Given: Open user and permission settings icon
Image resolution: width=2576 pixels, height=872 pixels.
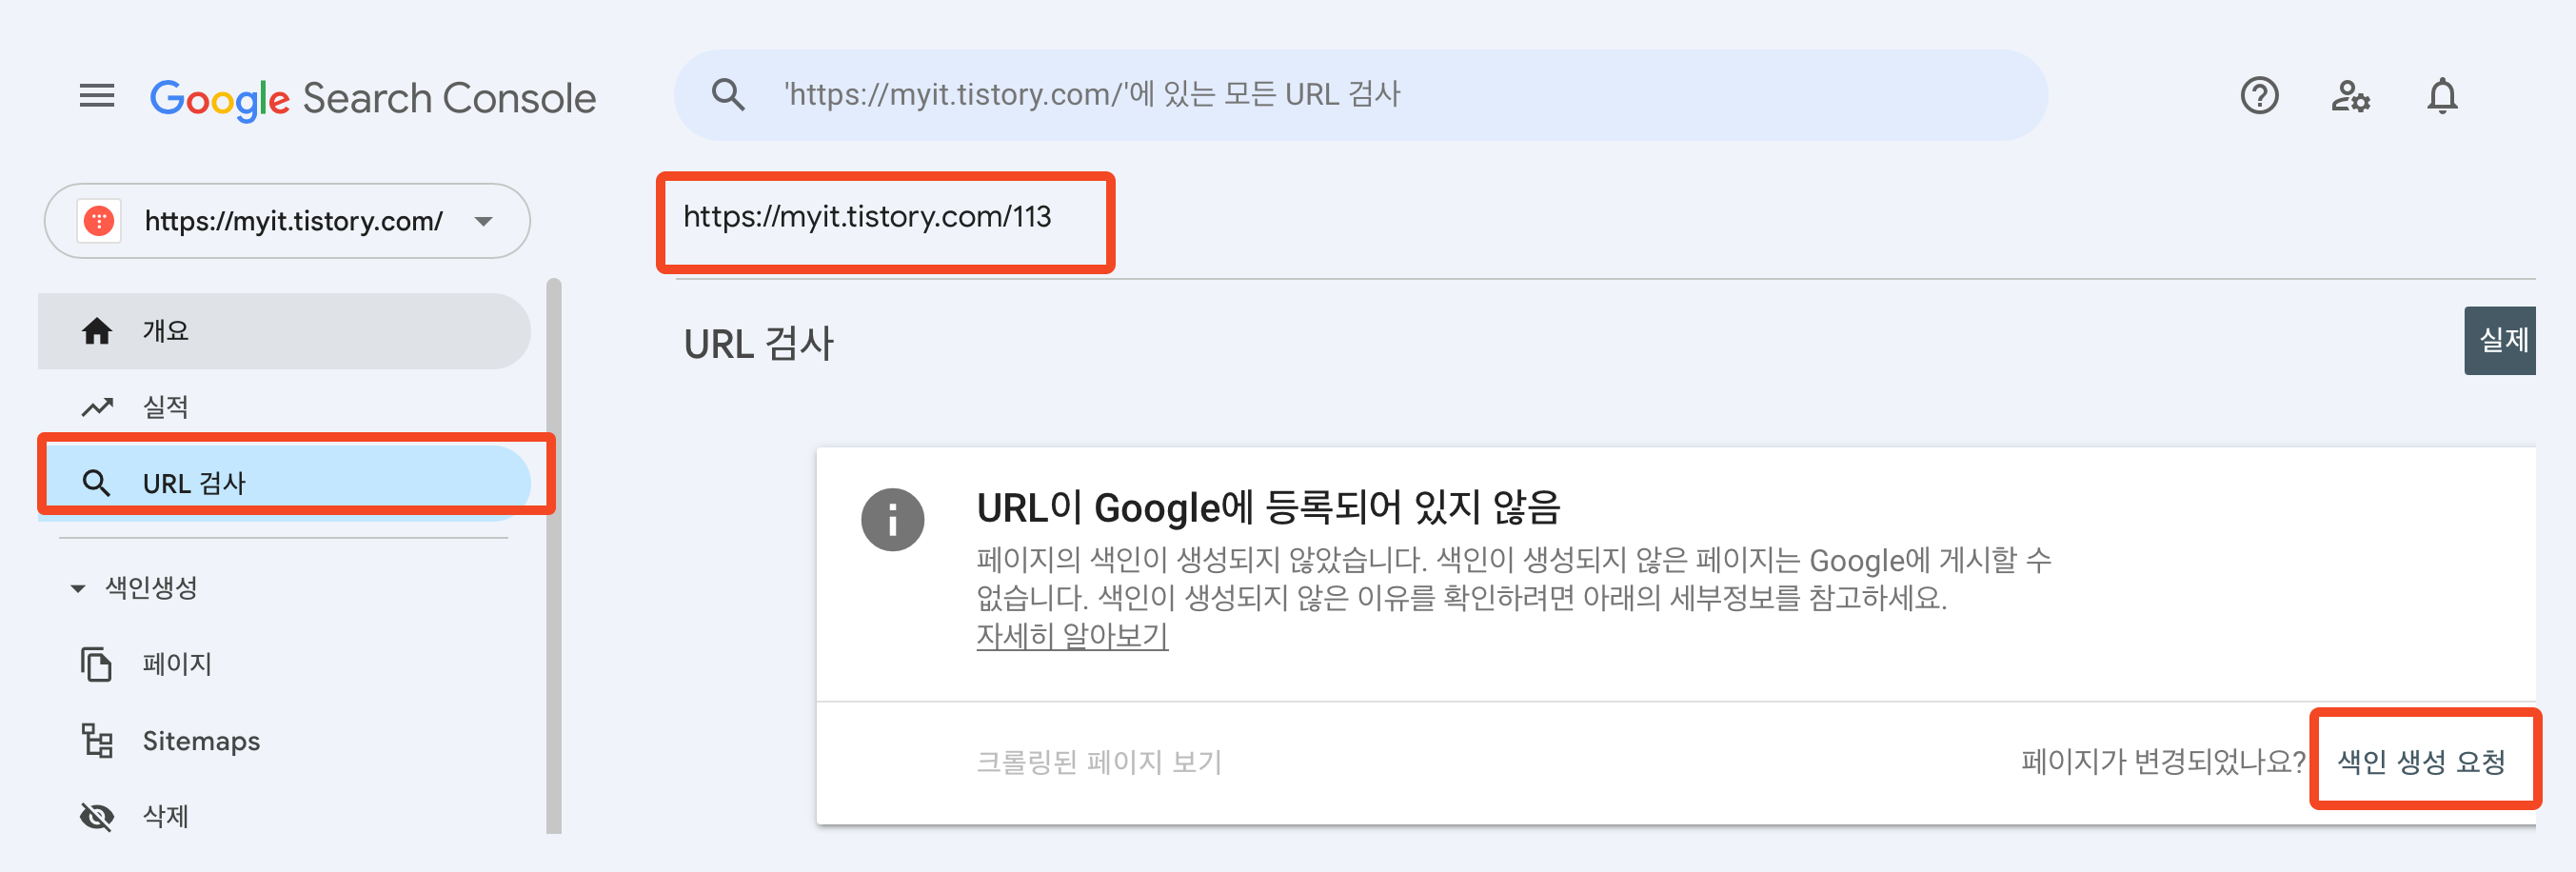Looking at the screenshot, I should tap(2350, 96).
